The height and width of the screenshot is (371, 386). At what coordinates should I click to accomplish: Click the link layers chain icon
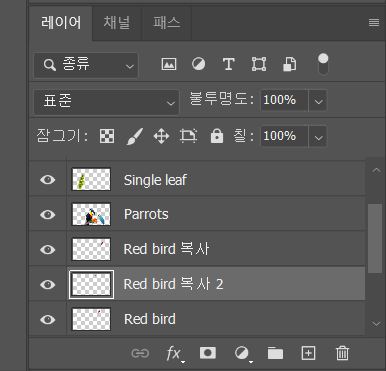140,353
